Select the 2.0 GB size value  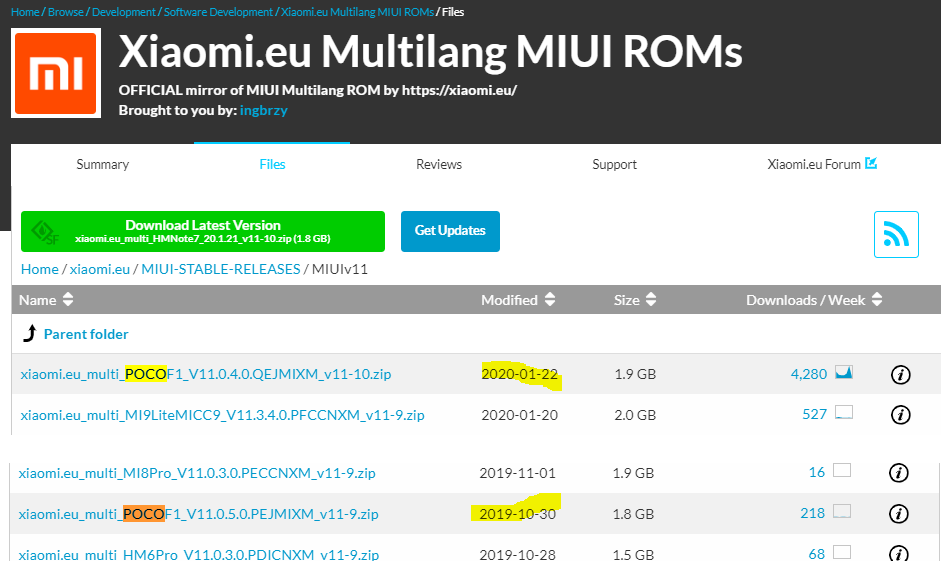635,415
